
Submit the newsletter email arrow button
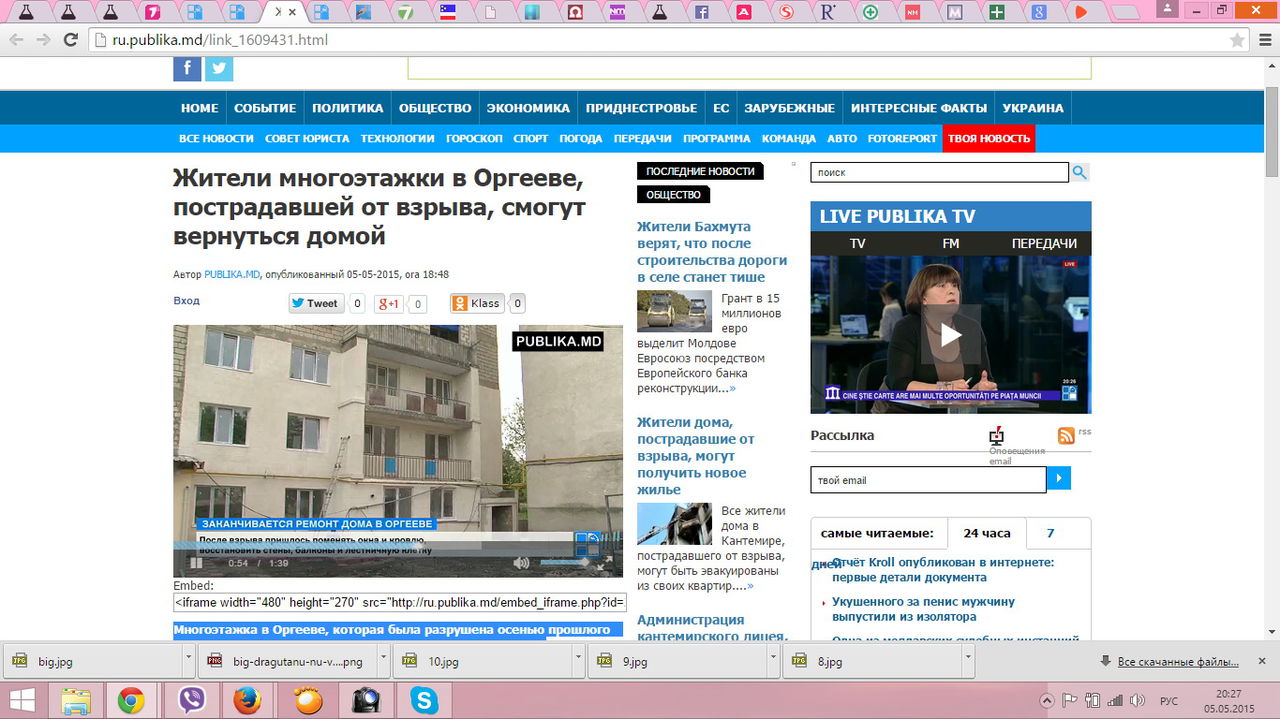[1059, 480]
